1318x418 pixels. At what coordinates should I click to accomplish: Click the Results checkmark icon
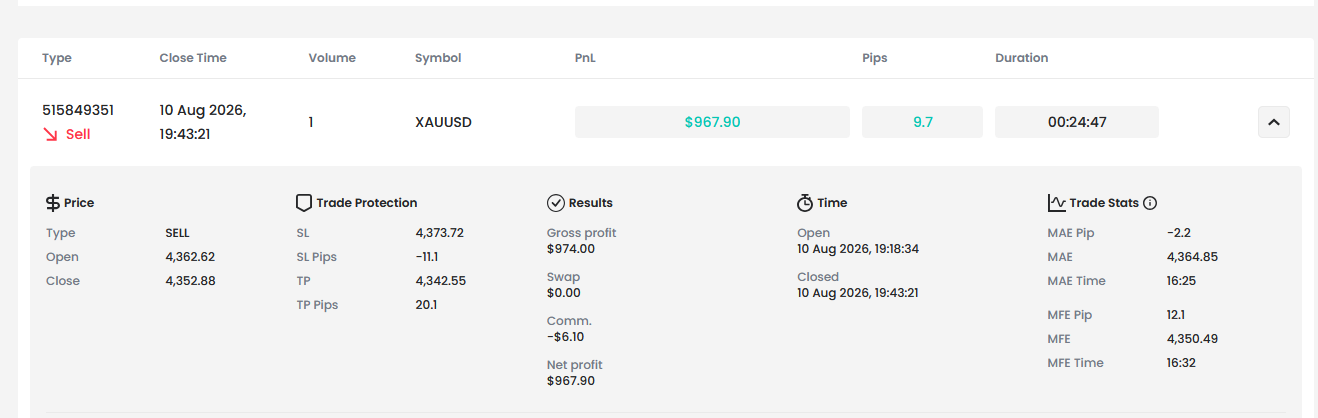[x=556, y=203]
